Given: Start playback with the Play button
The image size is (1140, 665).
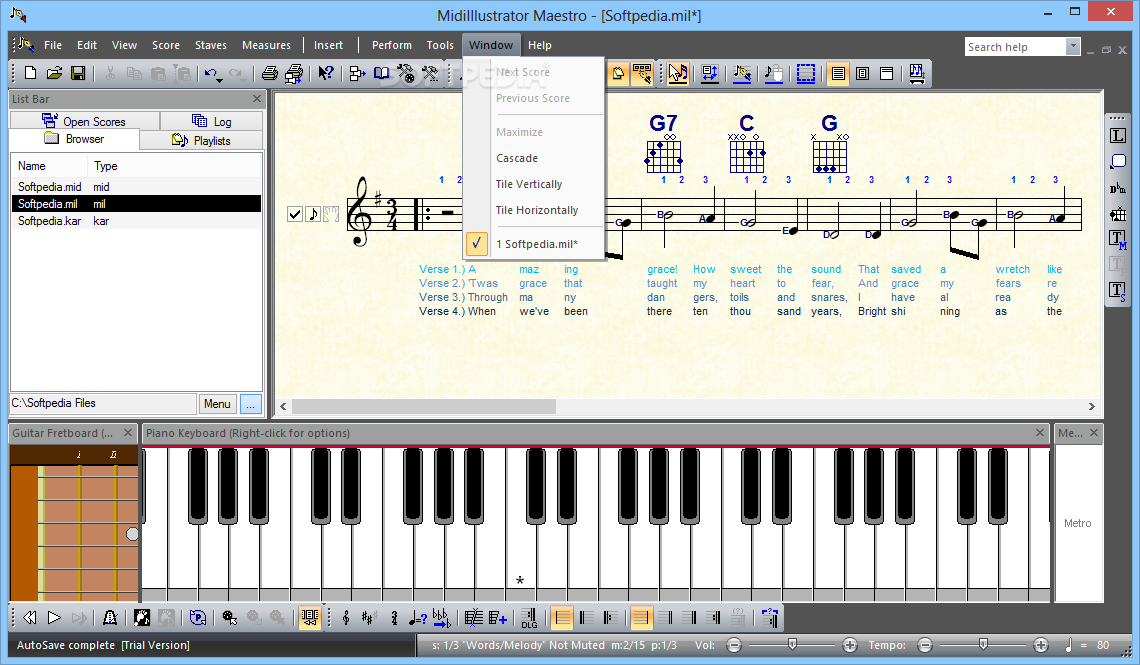Looking at the screenshot, I should tap(55, 618).
